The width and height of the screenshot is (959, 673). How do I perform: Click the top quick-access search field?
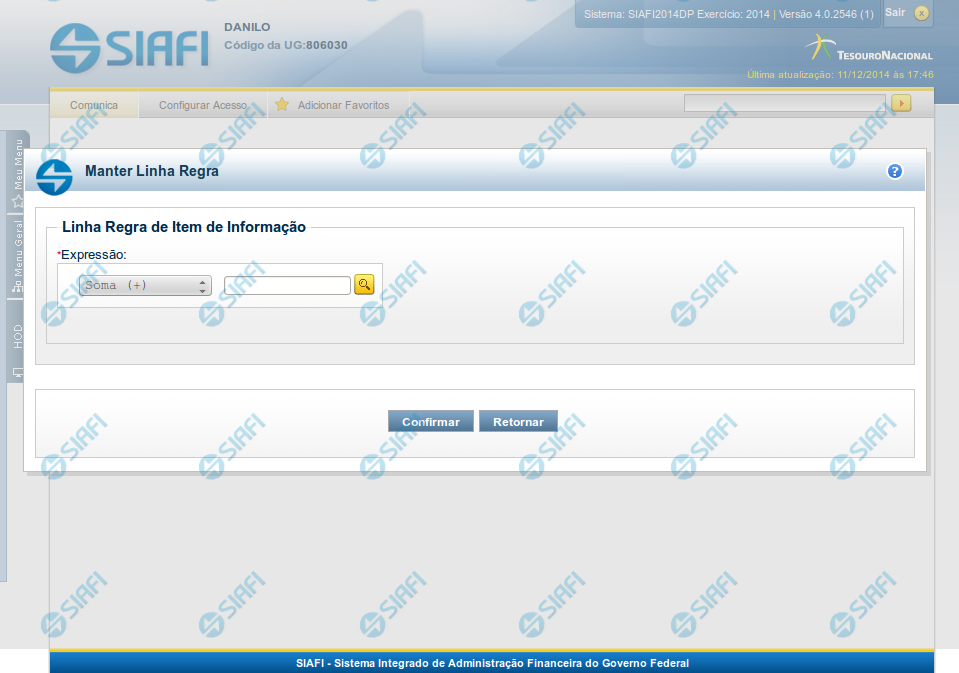(x=784, y=103)
